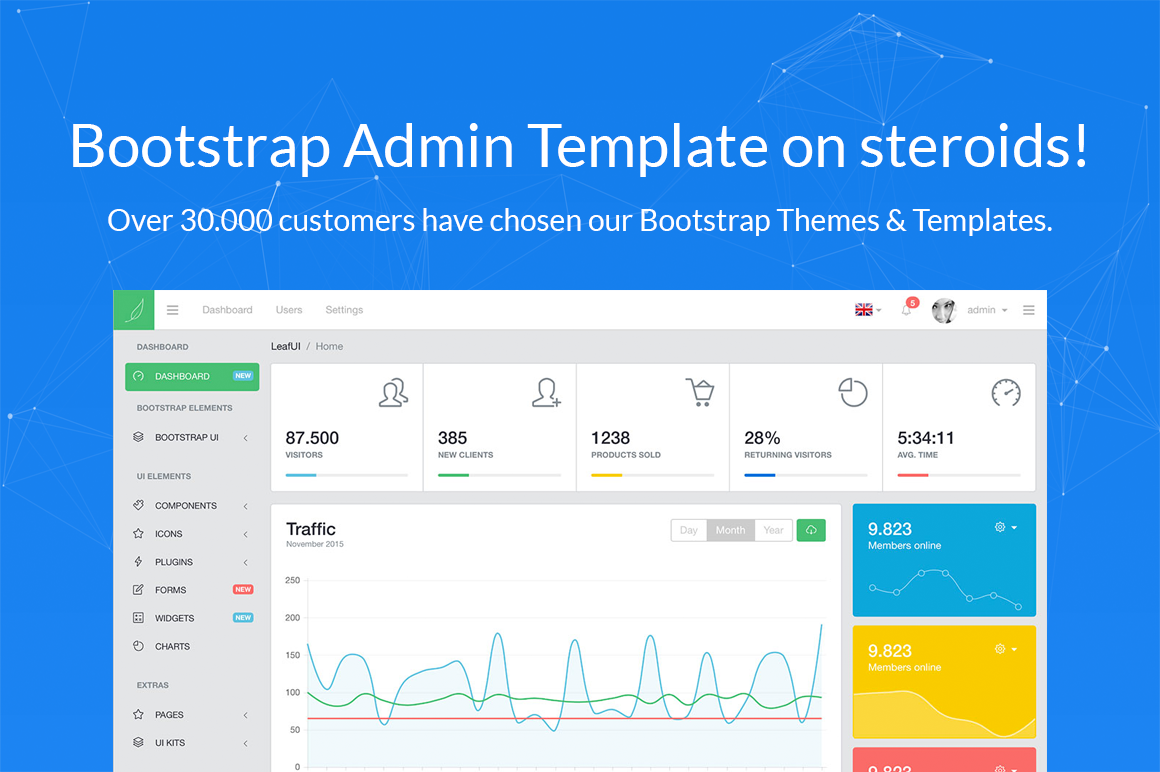This screenshot has width=1160, height=772.
Task: Open the Users top menu item
Action: 289,310
